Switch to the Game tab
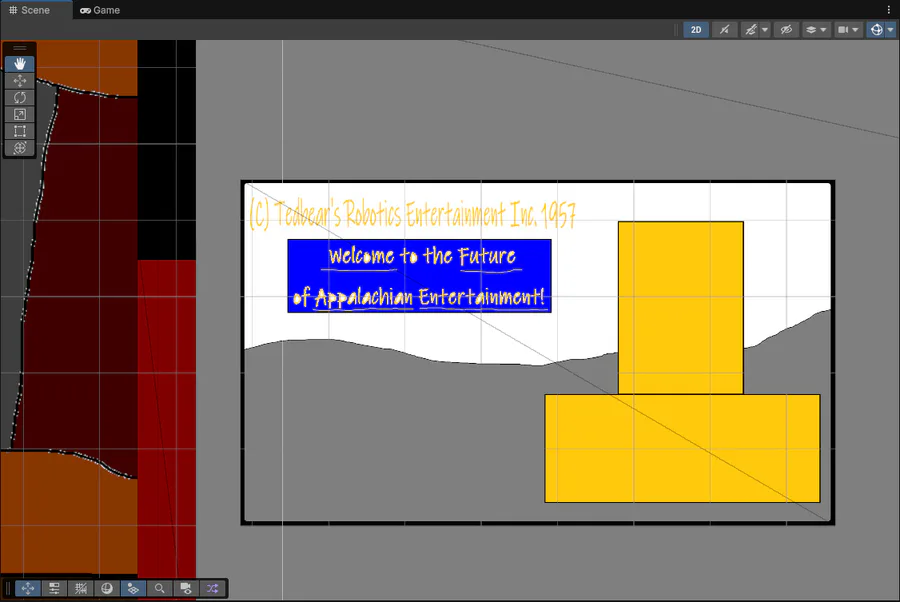900x602 pixels. click(x=100, y=10)
